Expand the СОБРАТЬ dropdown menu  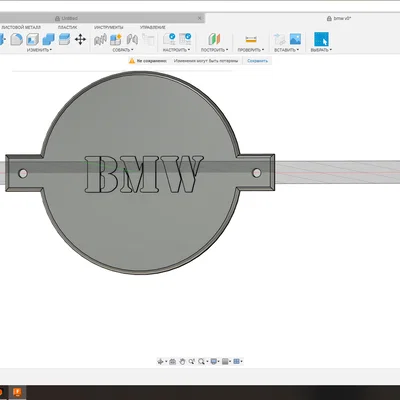(123, 50)
